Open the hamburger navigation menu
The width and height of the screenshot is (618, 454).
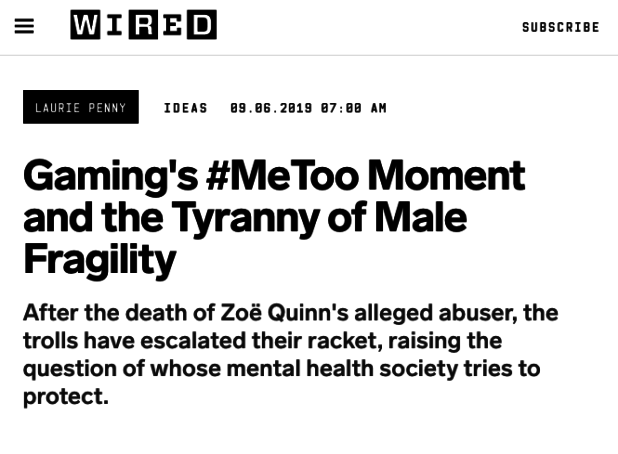(24, 26)
